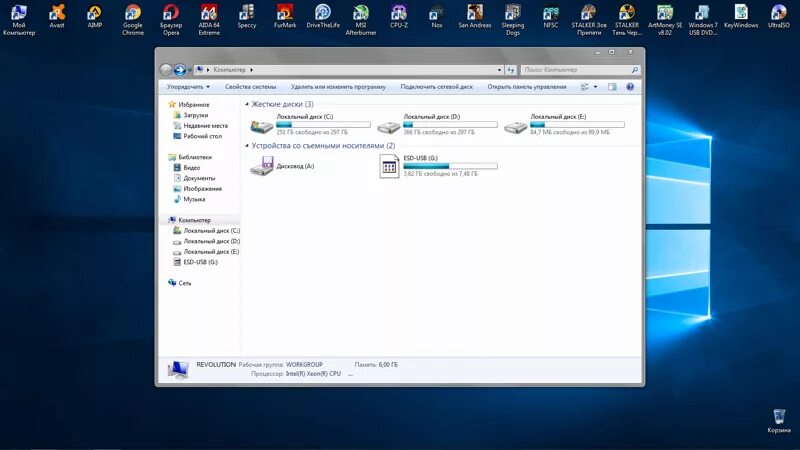The image size is (800, 450).
Task: Select the Windows 7 USB DVD icon
Action: coord(703,19)
